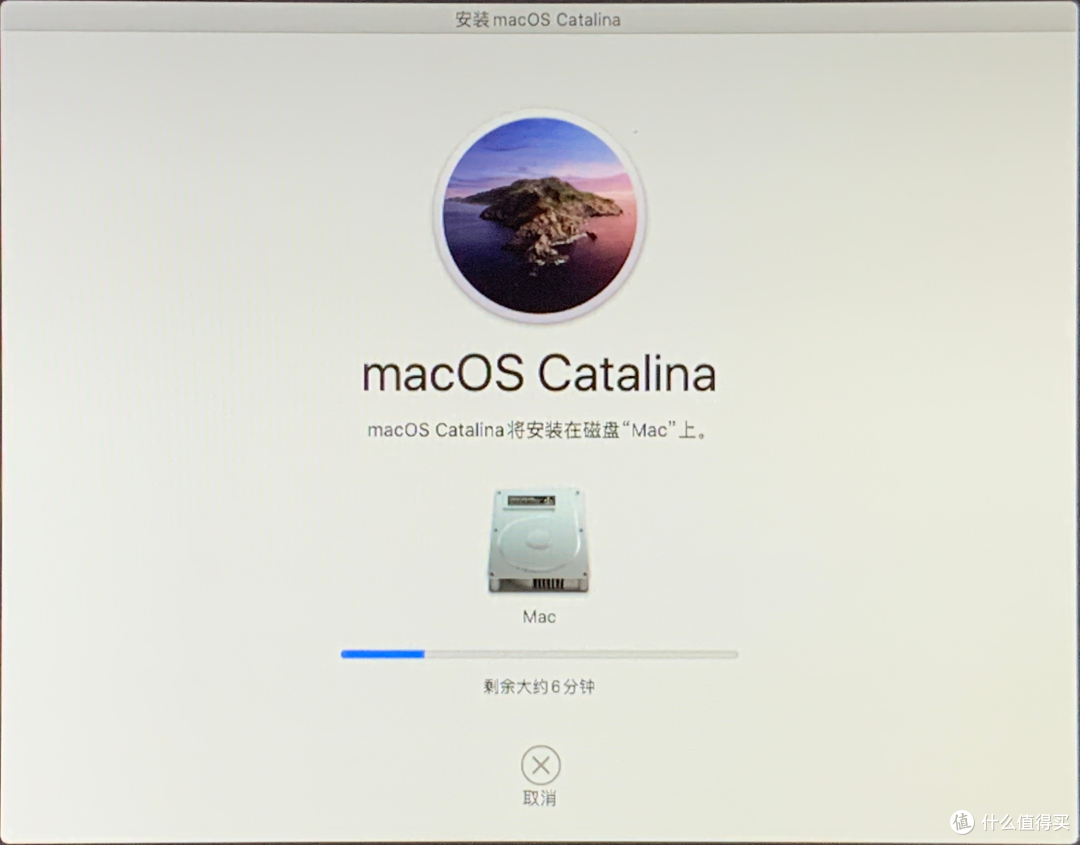
Task: Click the "macOS Catalina 将安装在磁盘" message
Action: tap(537, 430)
